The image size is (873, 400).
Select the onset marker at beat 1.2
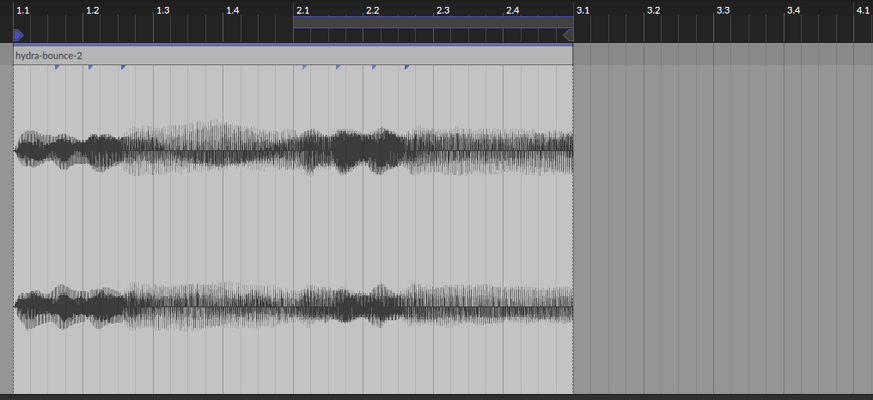coord(90,67)
